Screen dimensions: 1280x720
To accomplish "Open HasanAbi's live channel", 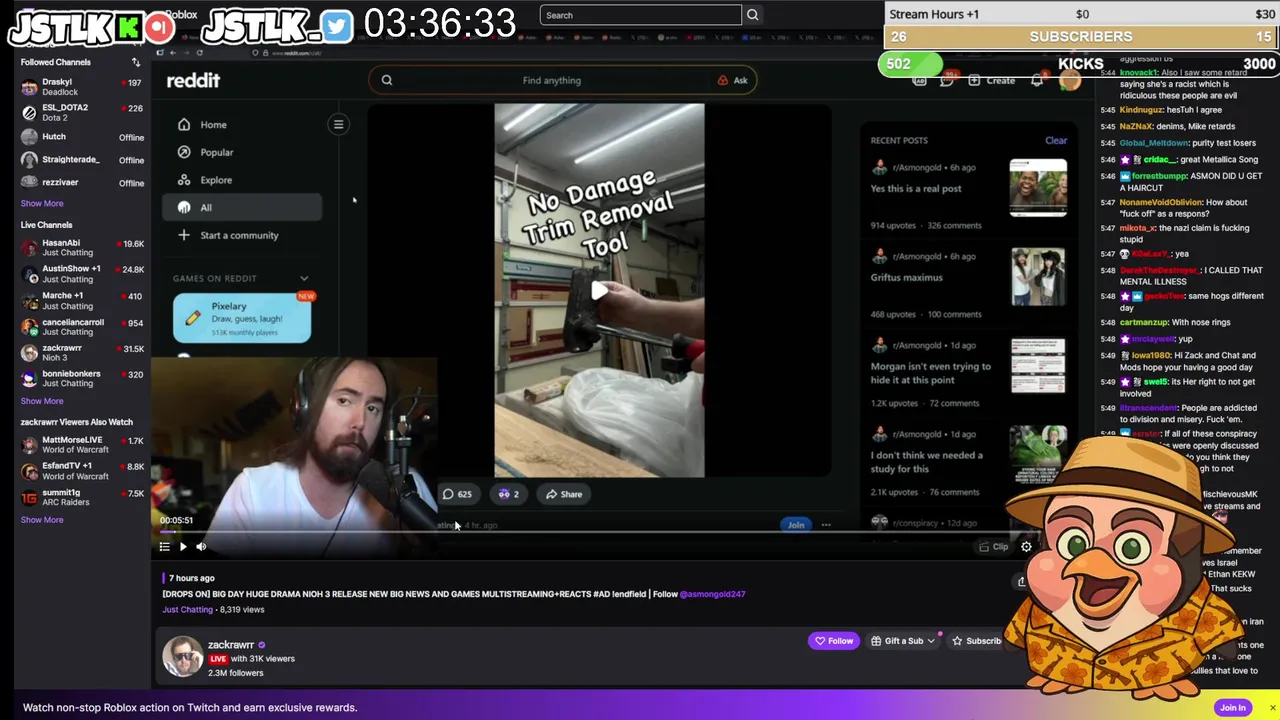I will 82,248.
